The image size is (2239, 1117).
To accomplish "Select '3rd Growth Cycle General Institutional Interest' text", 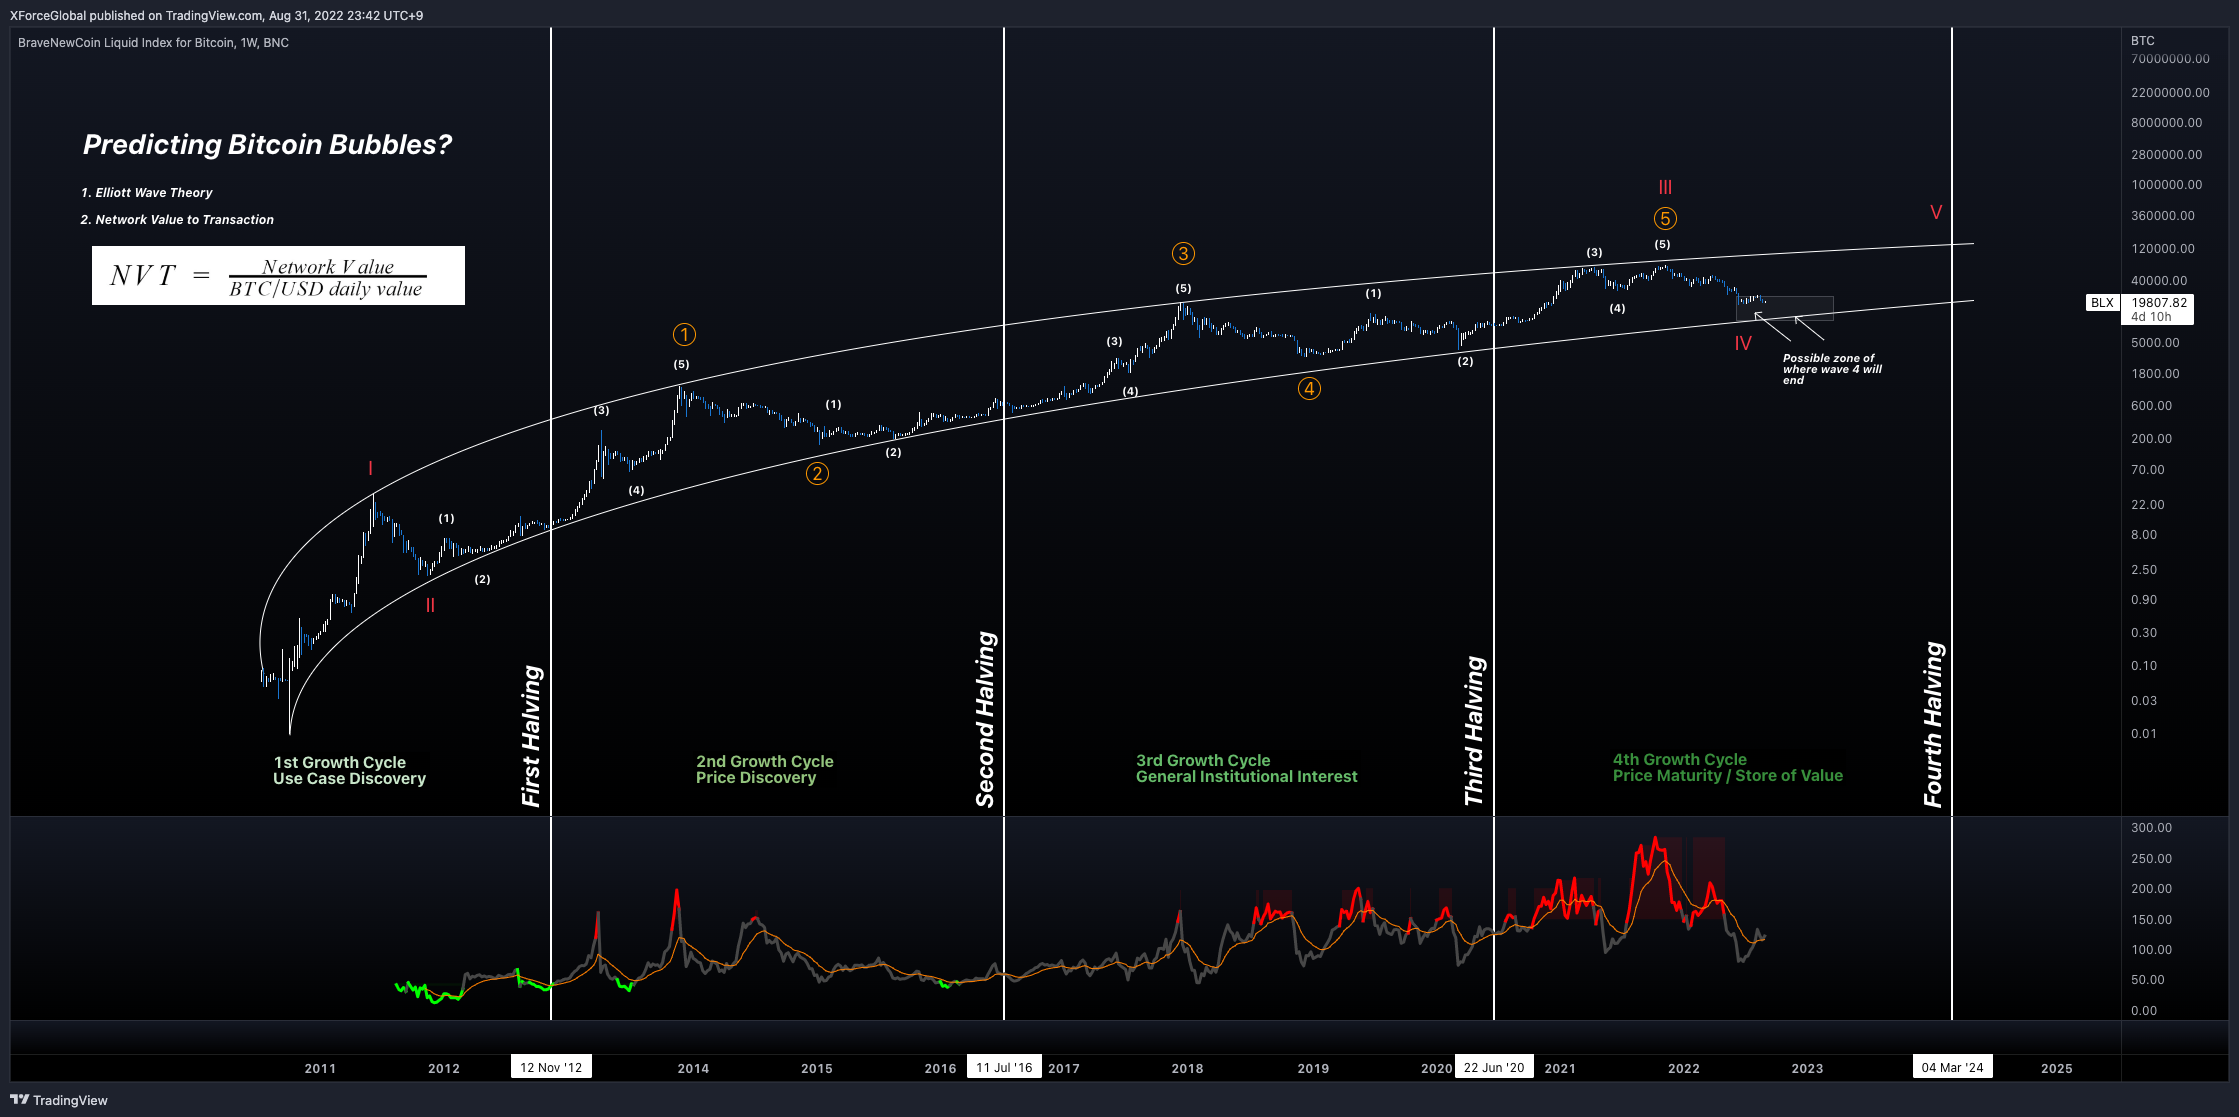I will (x=1246, y=769).
